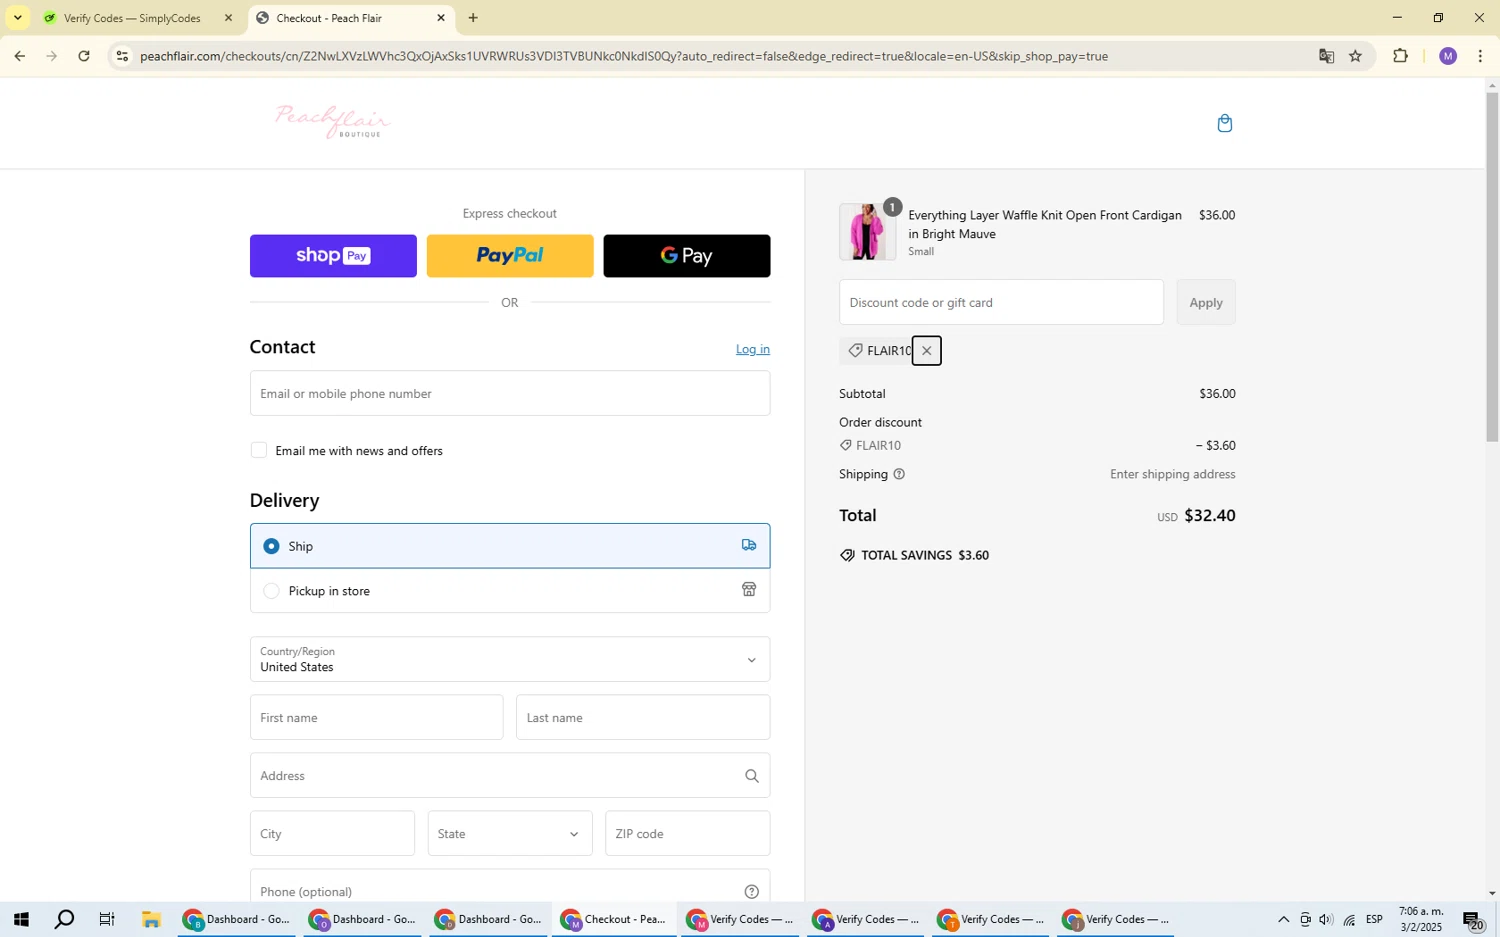Open browser translate page icon
Image resolution: width=1500 pixels, height=937 pixels.
click(x=1326, y=56)
